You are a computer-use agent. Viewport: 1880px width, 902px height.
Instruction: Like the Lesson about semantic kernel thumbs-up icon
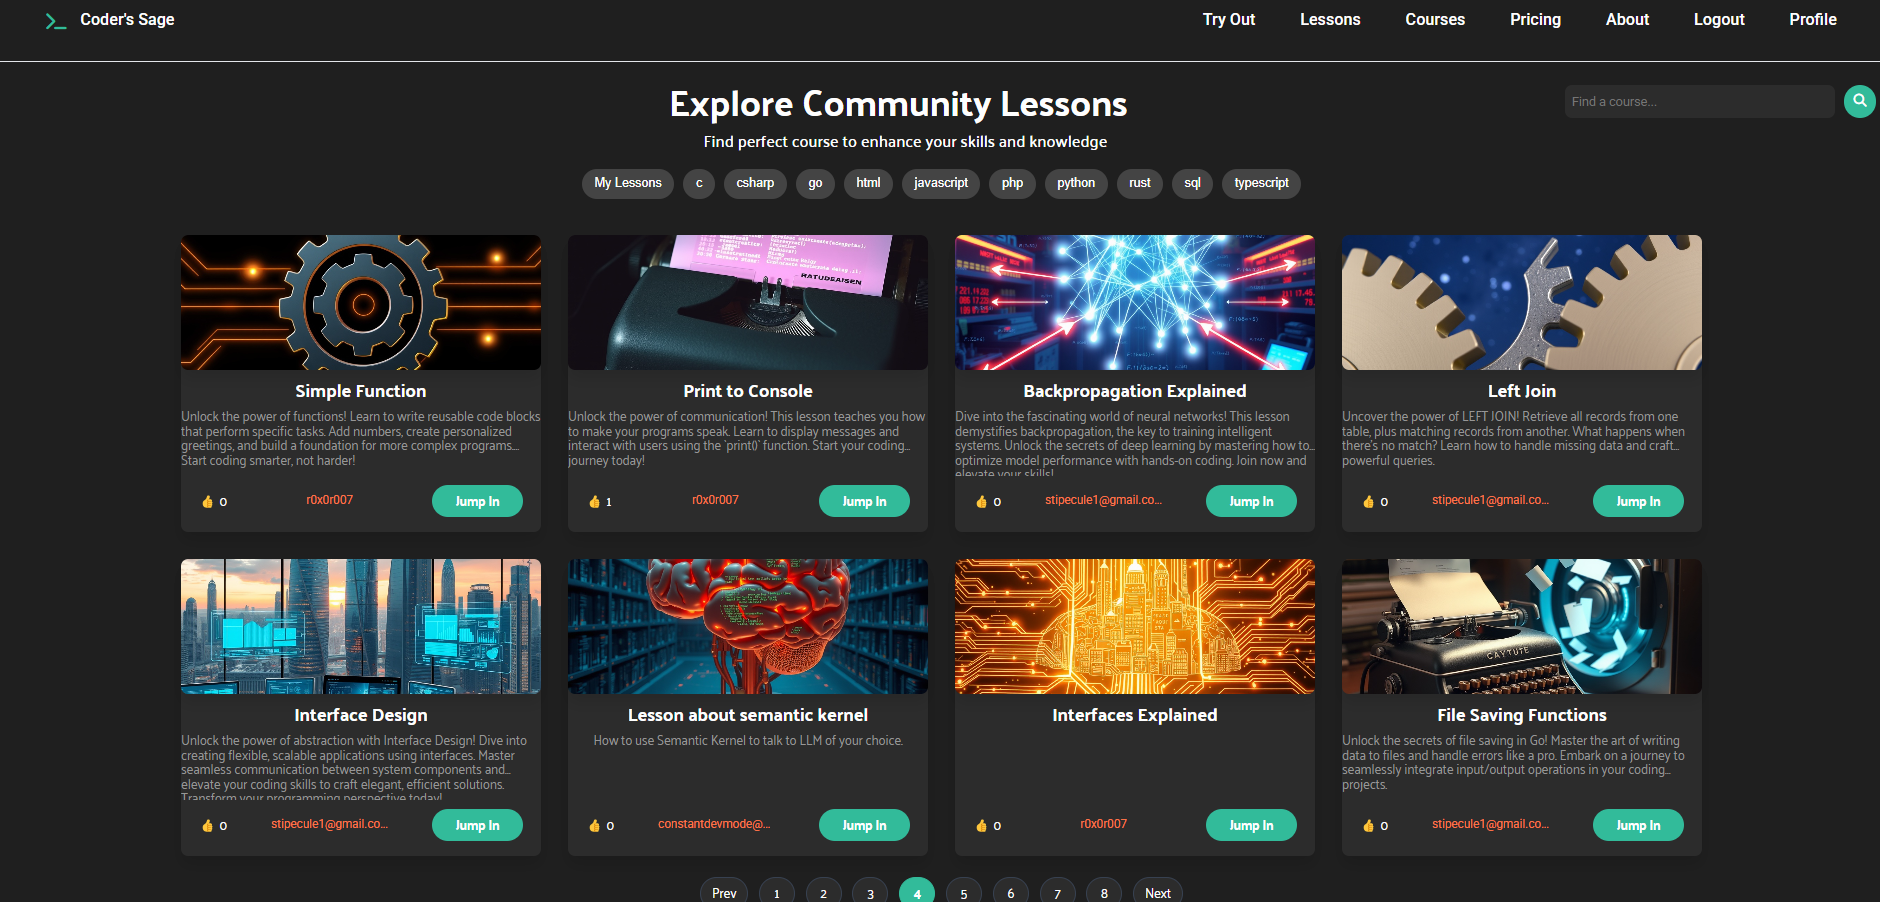coord(594,825)
